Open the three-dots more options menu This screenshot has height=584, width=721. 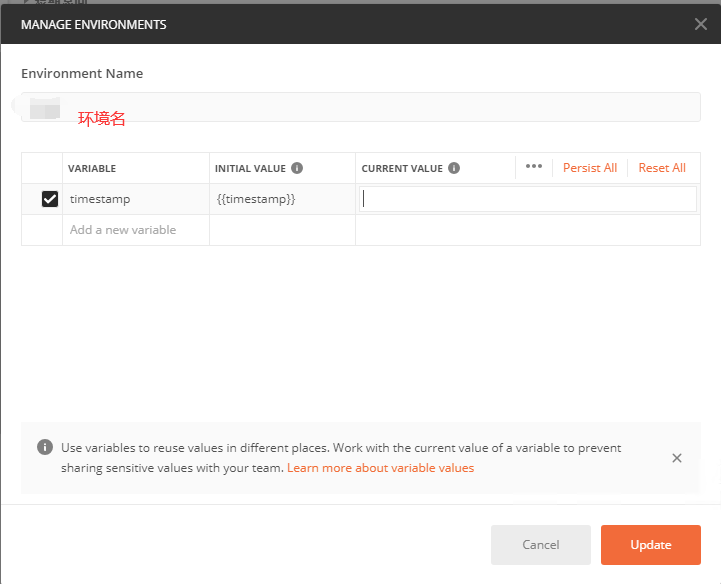coord(534,166)
